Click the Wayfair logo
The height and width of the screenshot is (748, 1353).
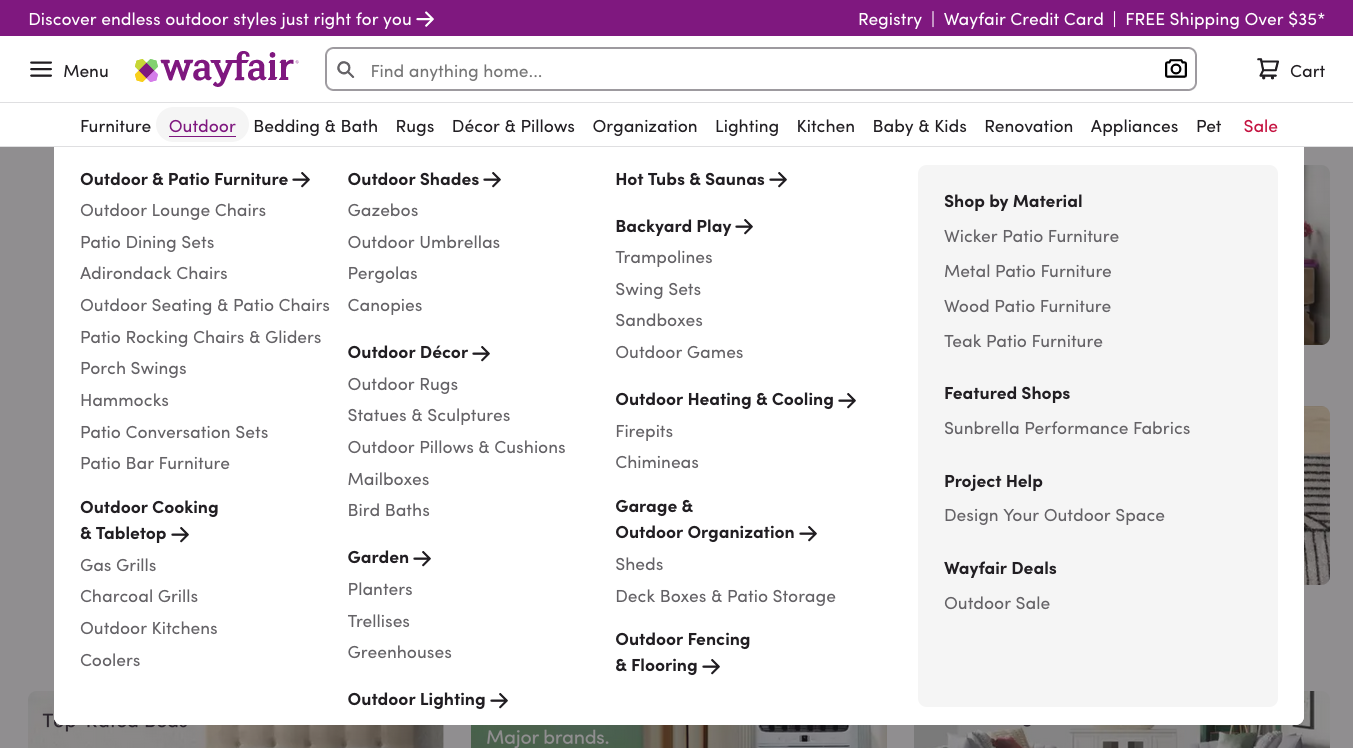215,68
